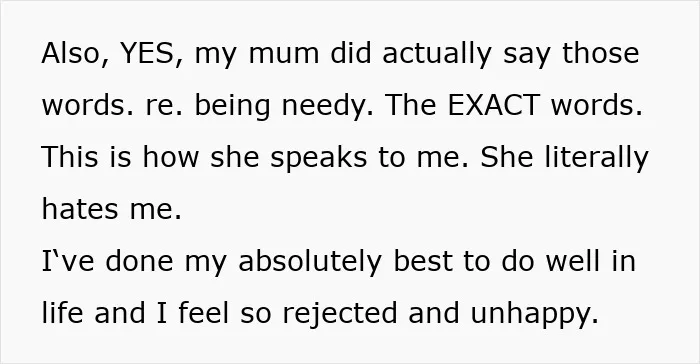Viewport: 700px width, 364px height.
Task: Click on the word "actually"
Action: point(437,54)
